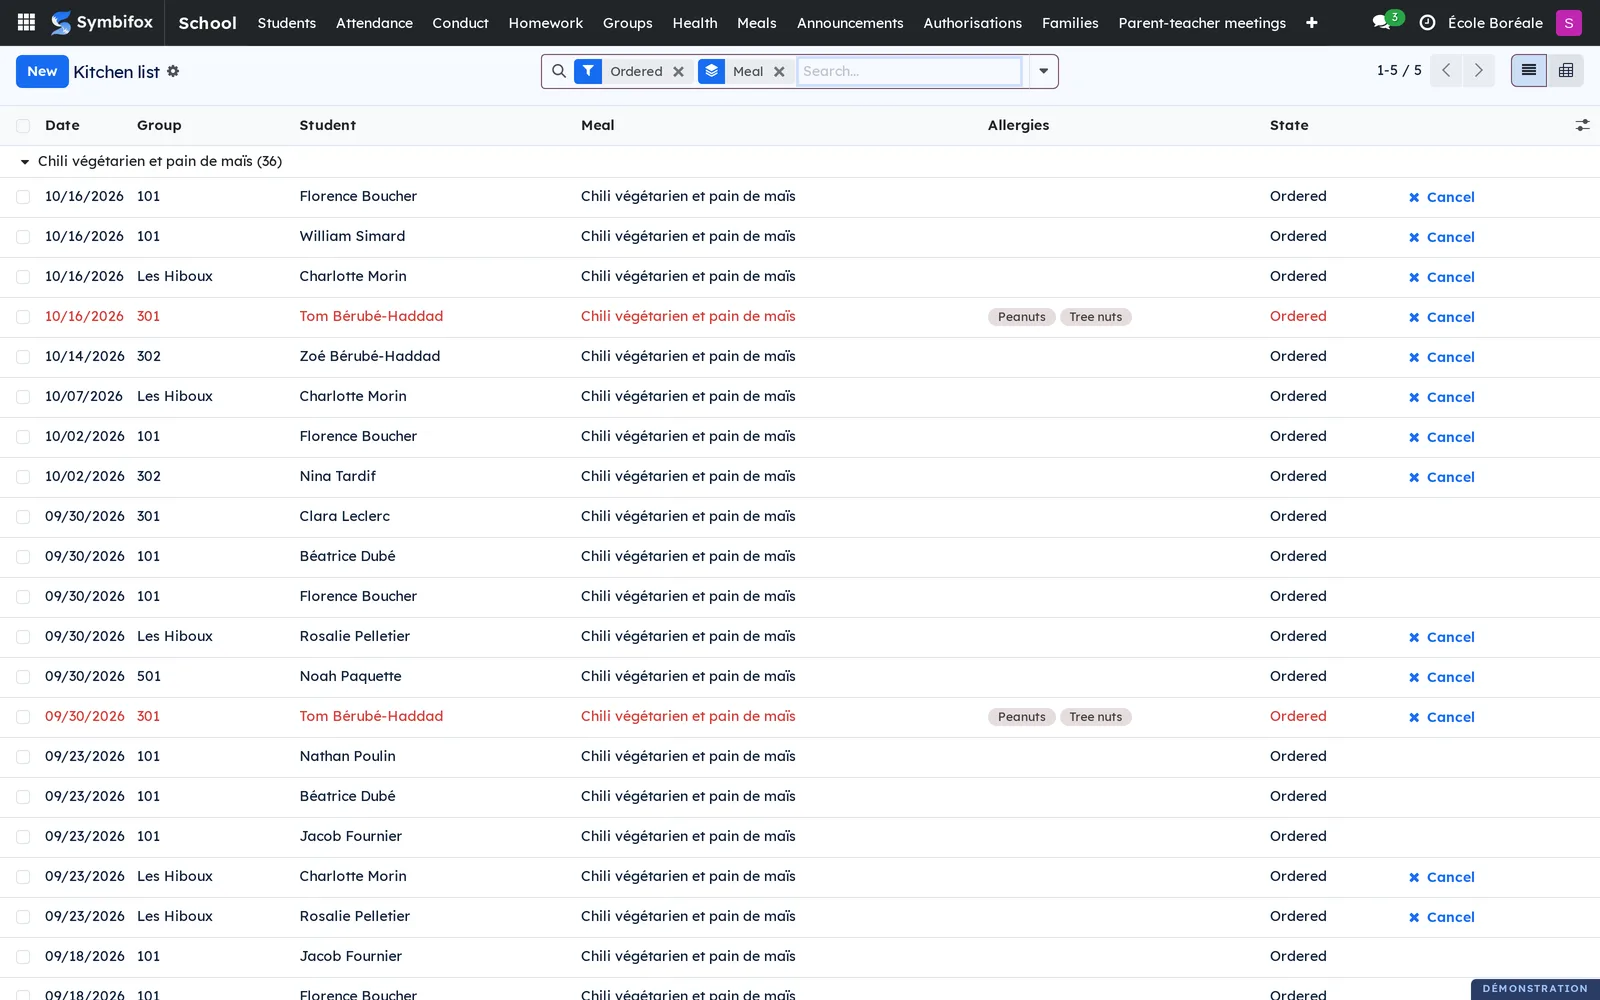
Task: Open the activities clock icon
Action: click(1427, 22)
